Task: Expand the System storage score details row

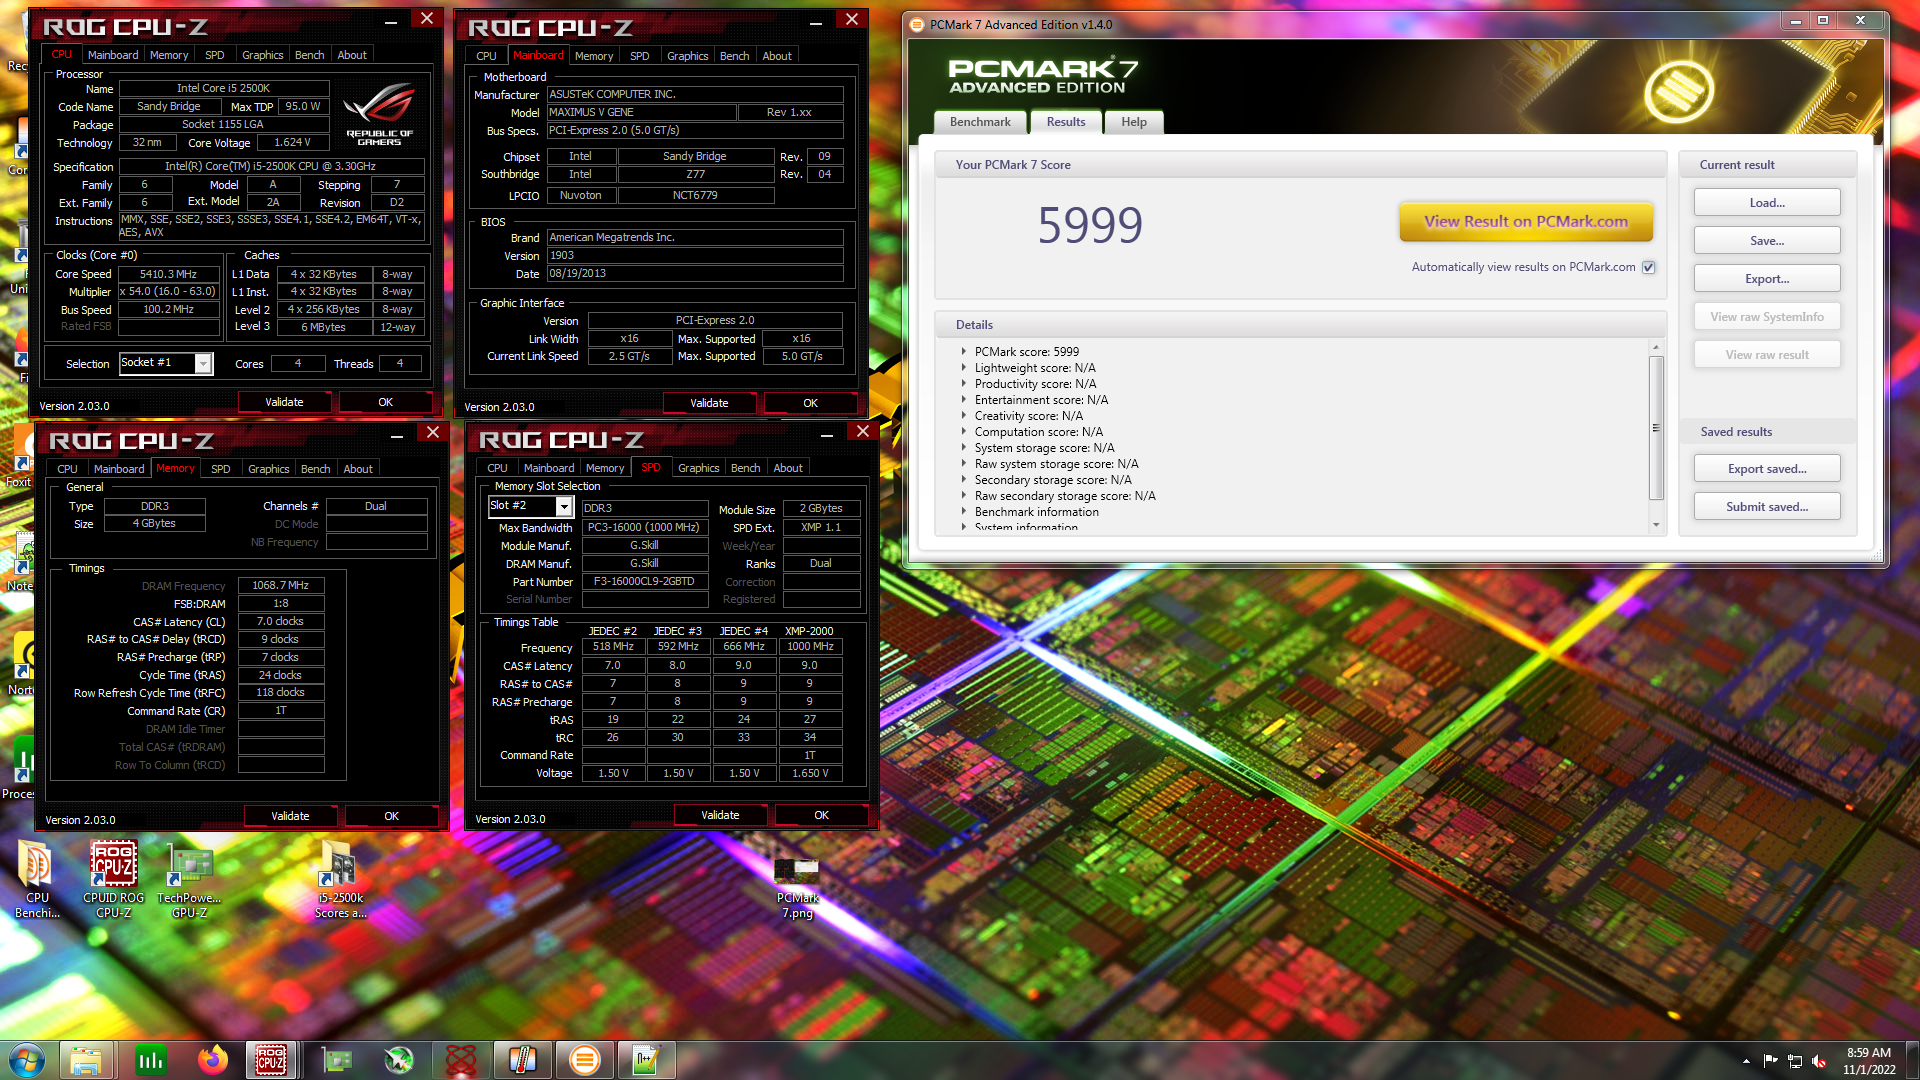Action: [x=964, y=448]
